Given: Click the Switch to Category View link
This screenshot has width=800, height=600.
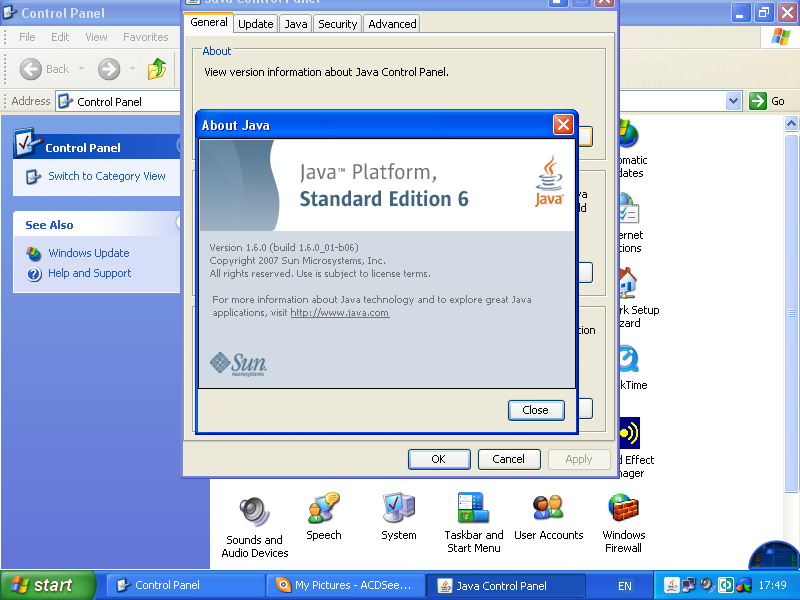Looking at the screenshot, I should [x=107, y=176].
